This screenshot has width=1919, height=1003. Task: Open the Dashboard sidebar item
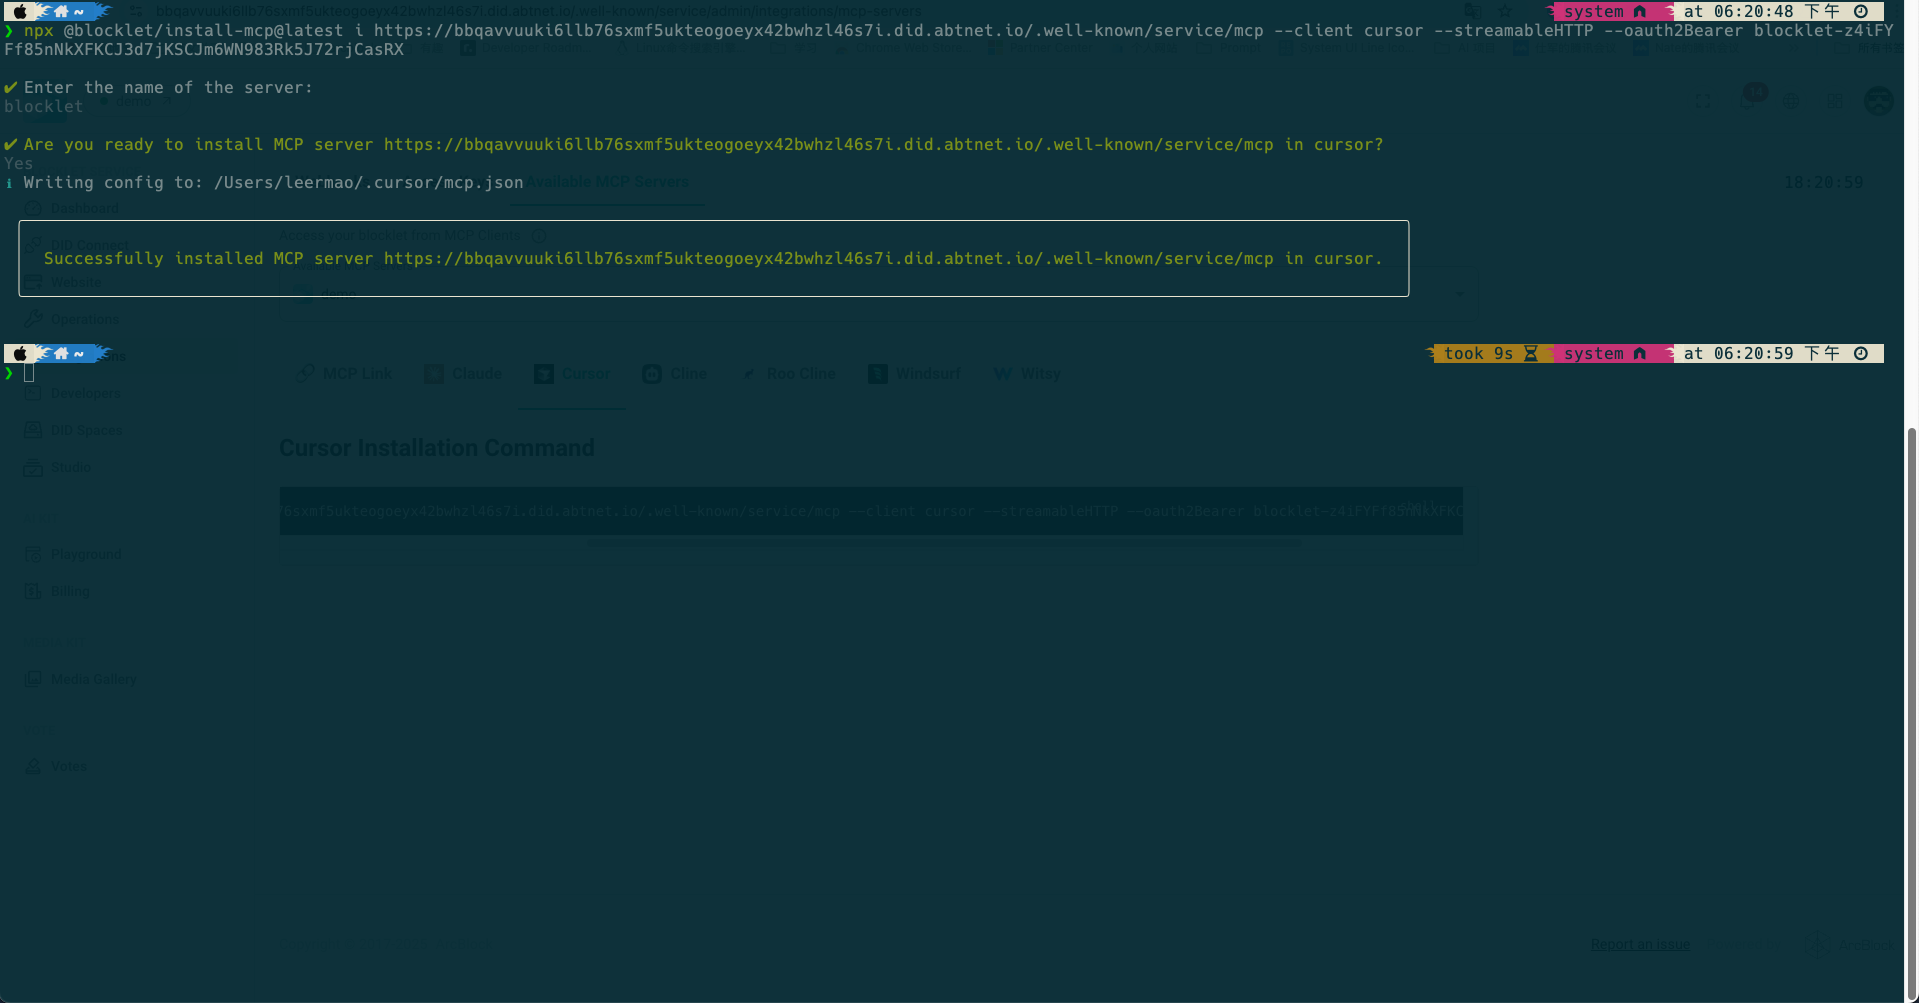(x=84, y=208)
